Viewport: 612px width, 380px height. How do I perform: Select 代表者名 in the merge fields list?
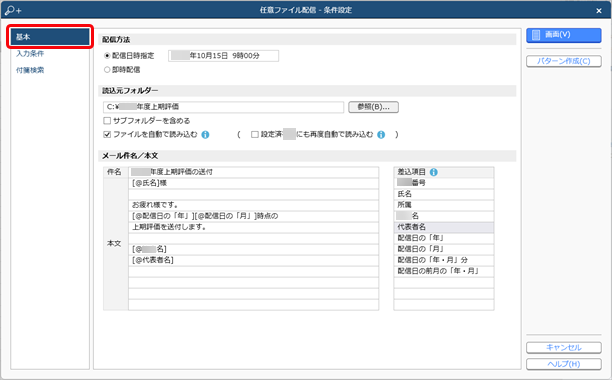click(x=444, y=227)
